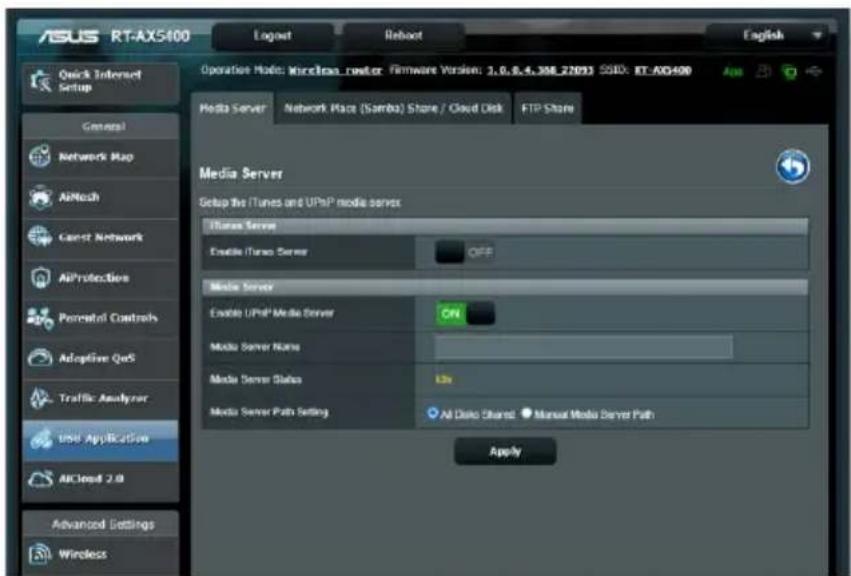Open Guest Network menu item

point(101,237)
